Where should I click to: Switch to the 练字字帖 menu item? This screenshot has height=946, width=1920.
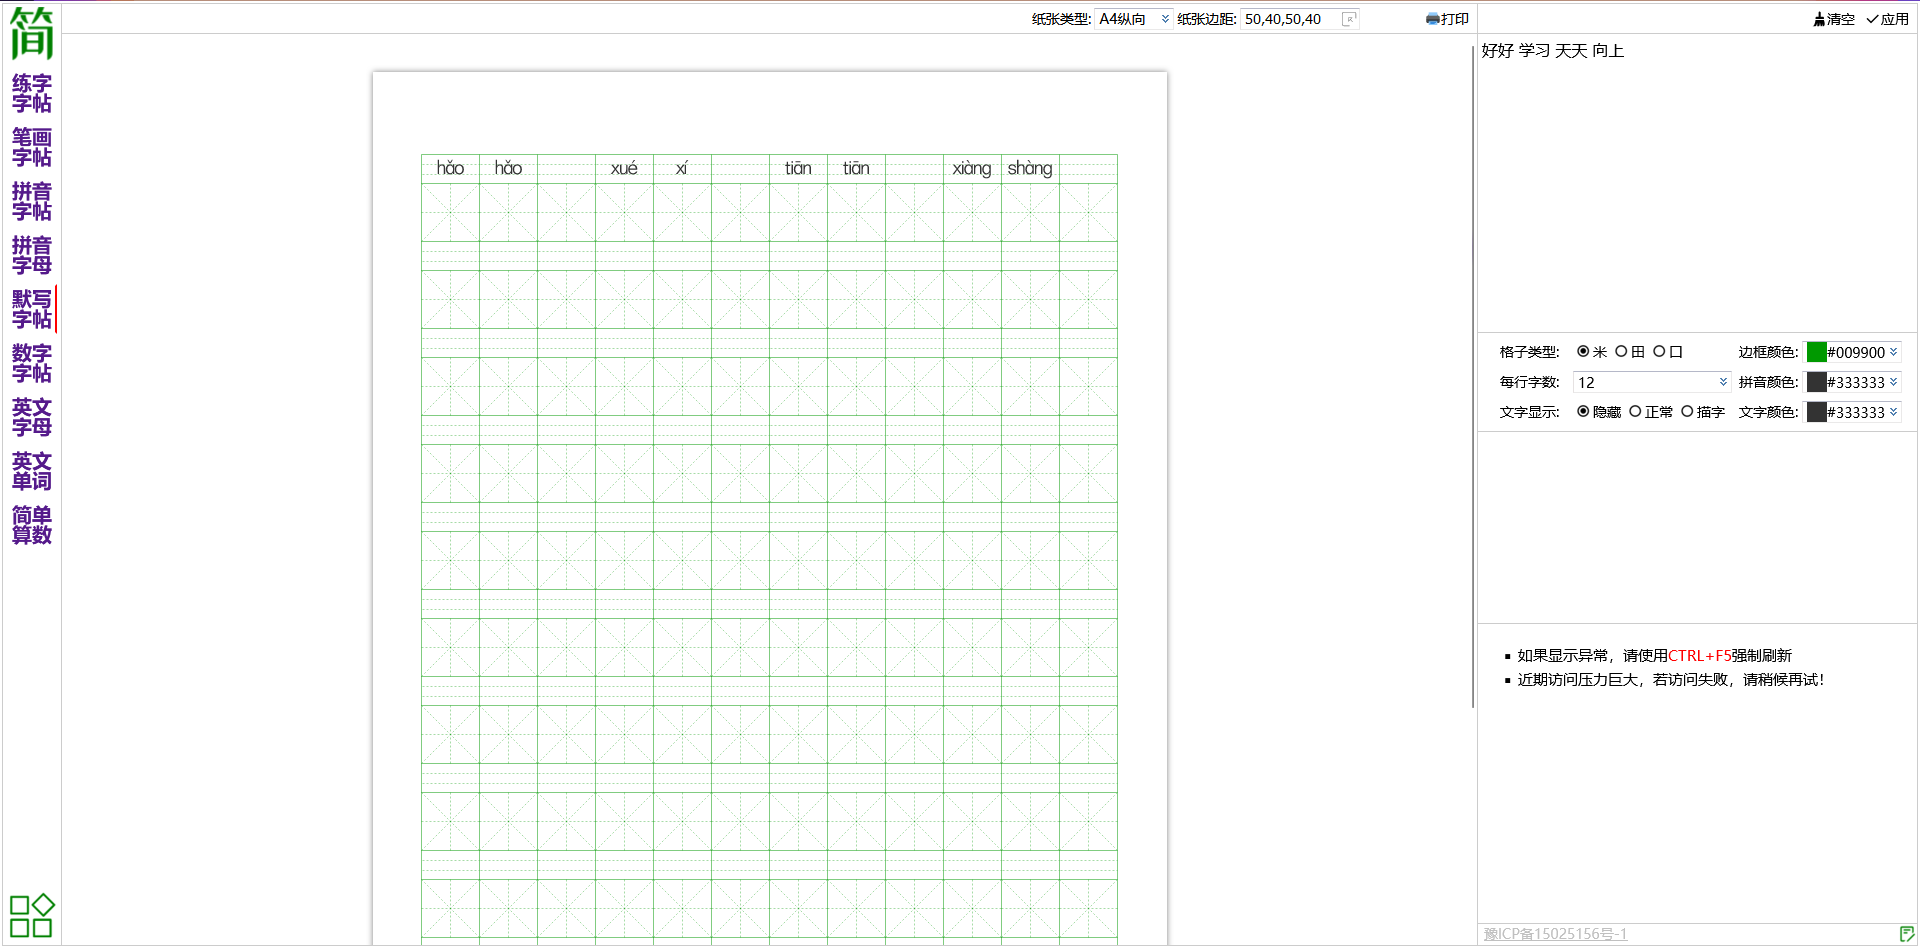point(31,93)
